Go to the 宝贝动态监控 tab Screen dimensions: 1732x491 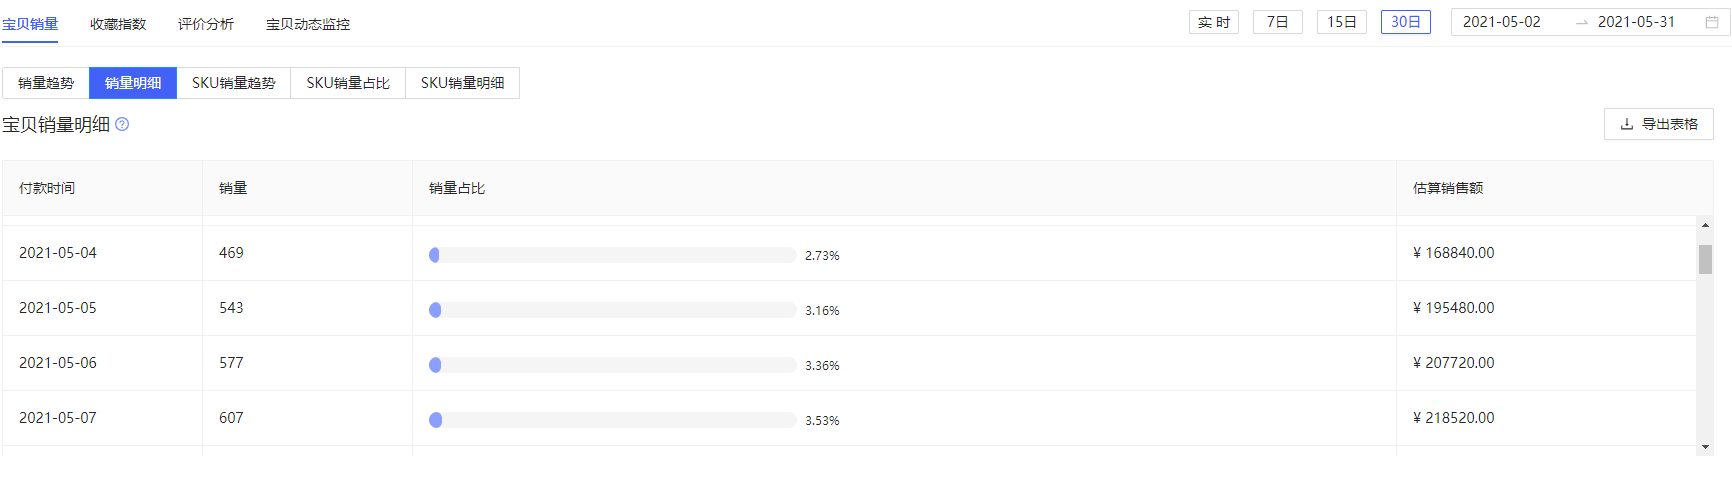point(308,24)
